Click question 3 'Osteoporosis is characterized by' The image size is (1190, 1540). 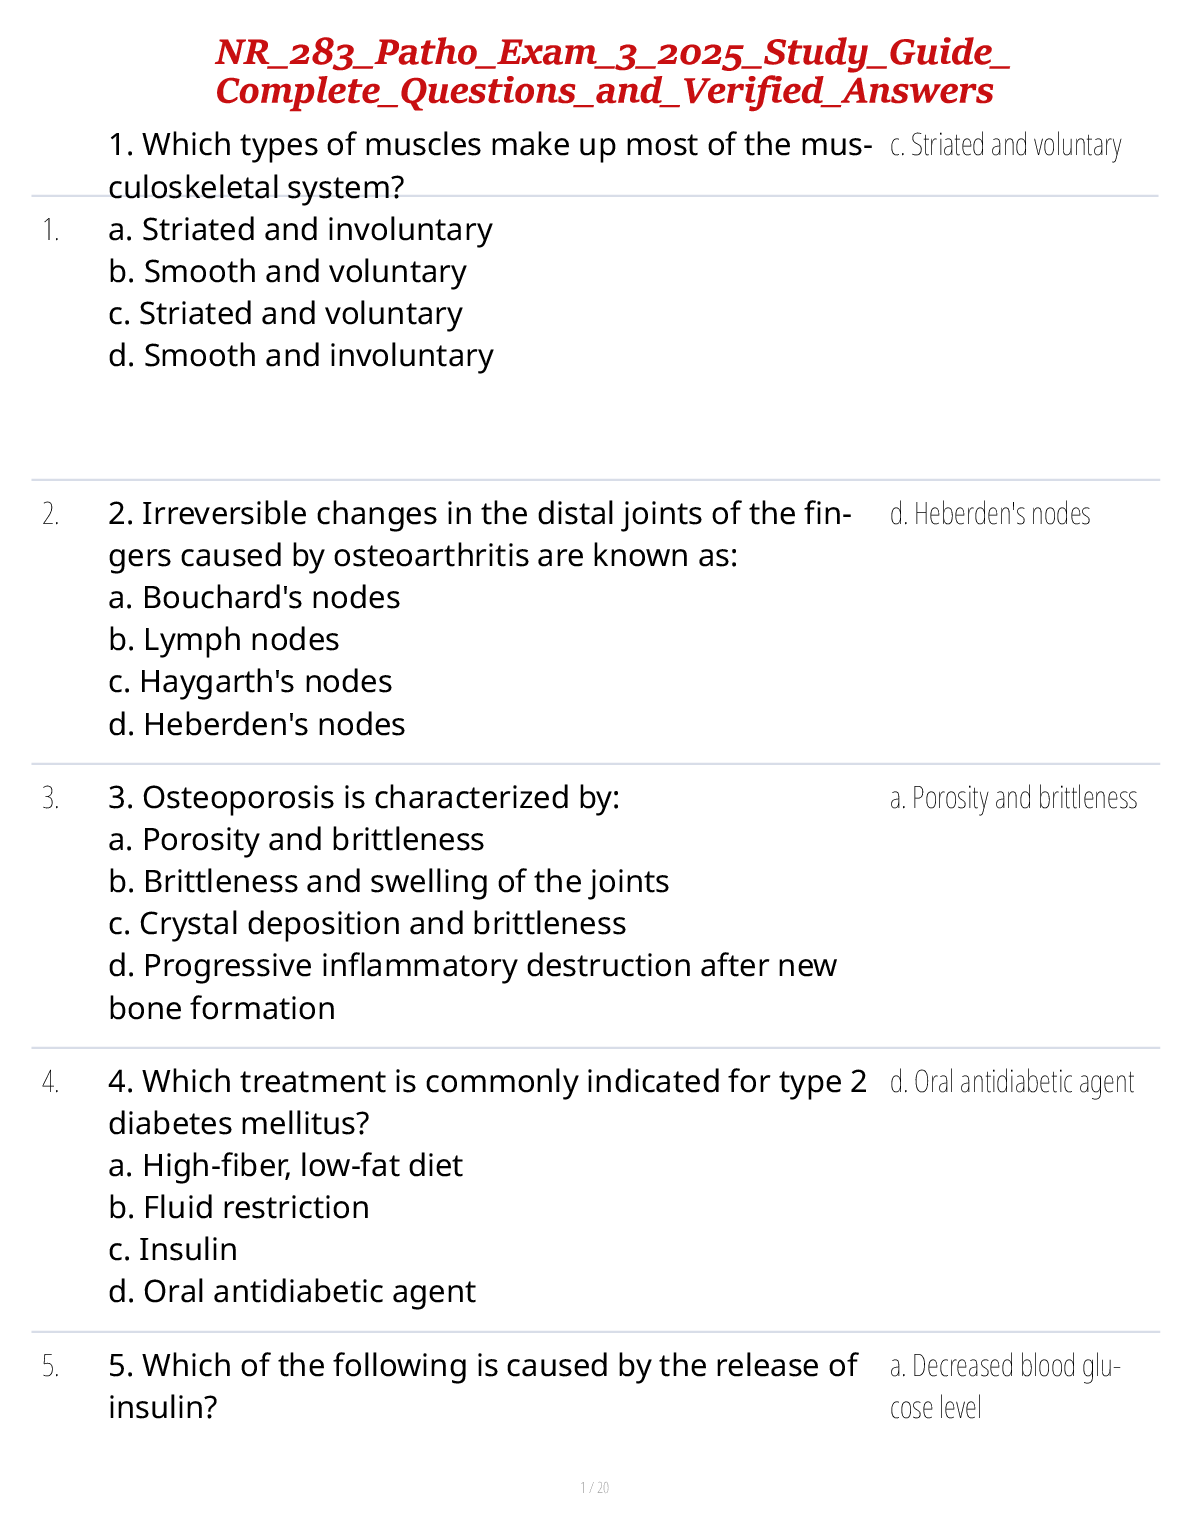pos(364,798)
